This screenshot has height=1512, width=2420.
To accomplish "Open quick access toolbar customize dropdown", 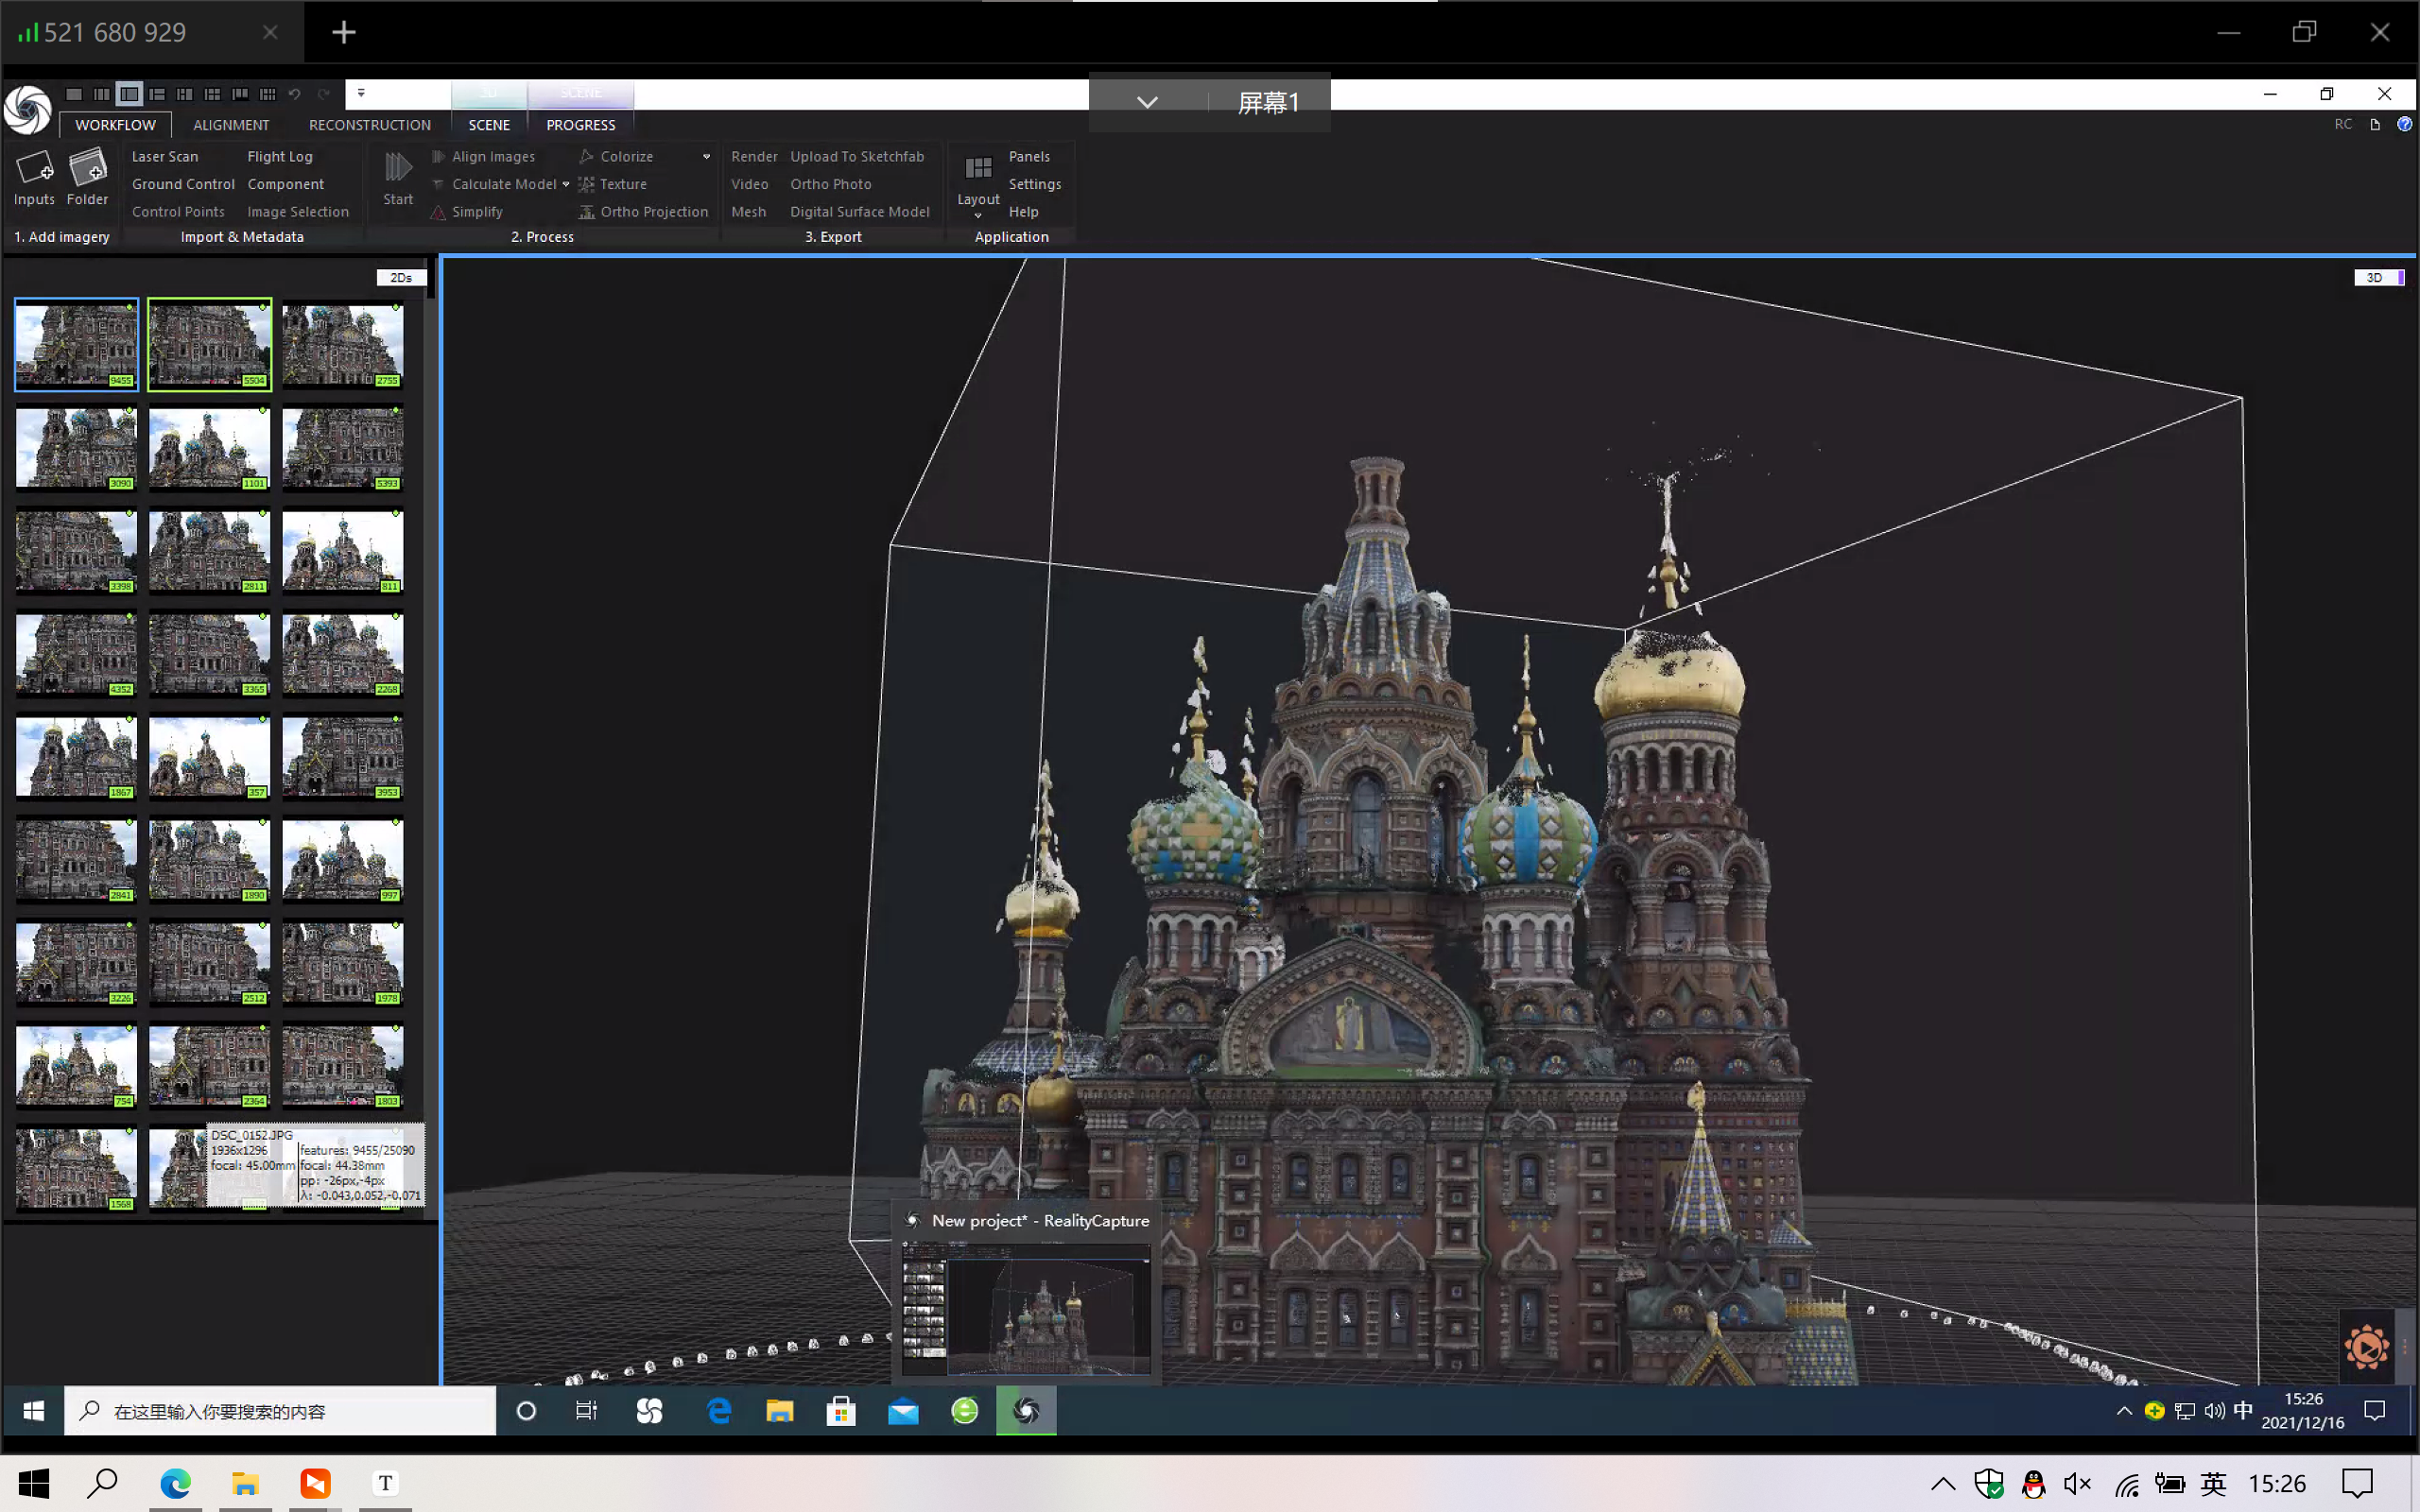I will (361, 93).
